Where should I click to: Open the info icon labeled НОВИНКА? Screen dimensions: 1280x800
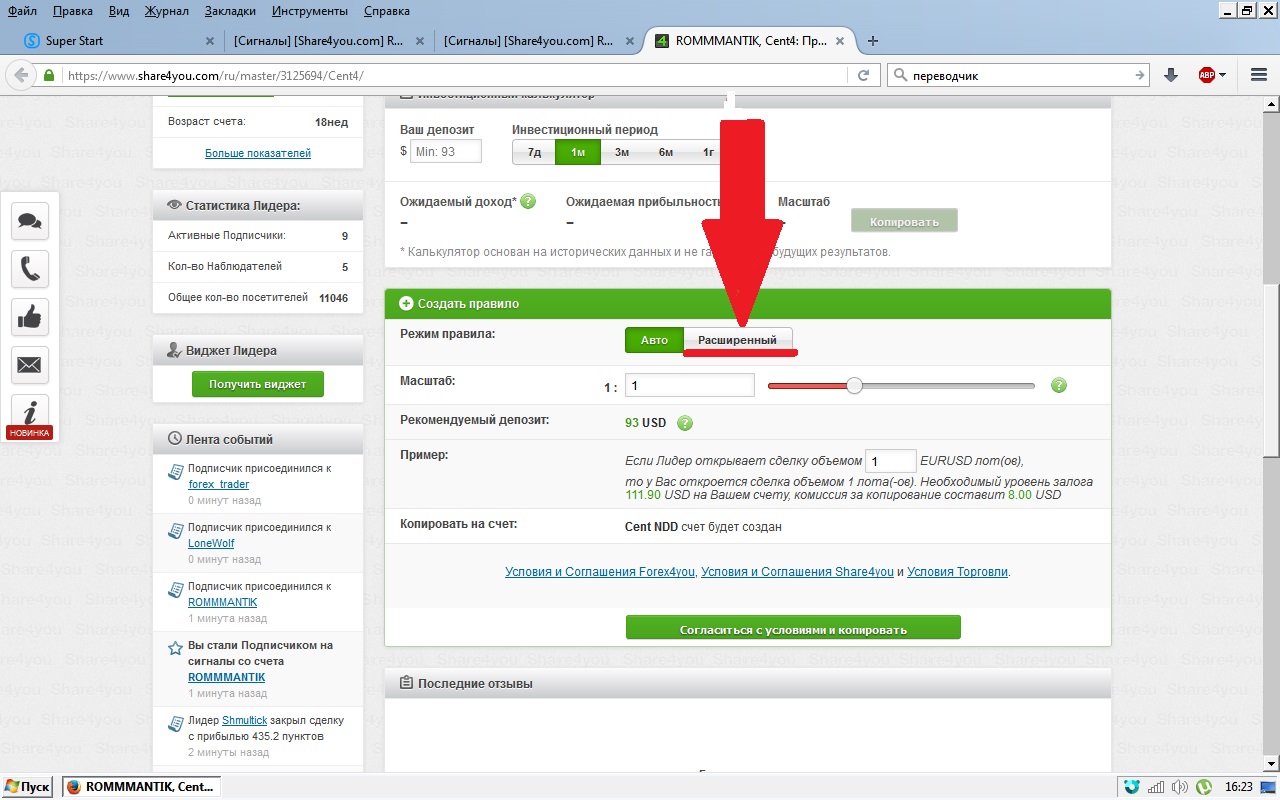[x=30, y=416]
